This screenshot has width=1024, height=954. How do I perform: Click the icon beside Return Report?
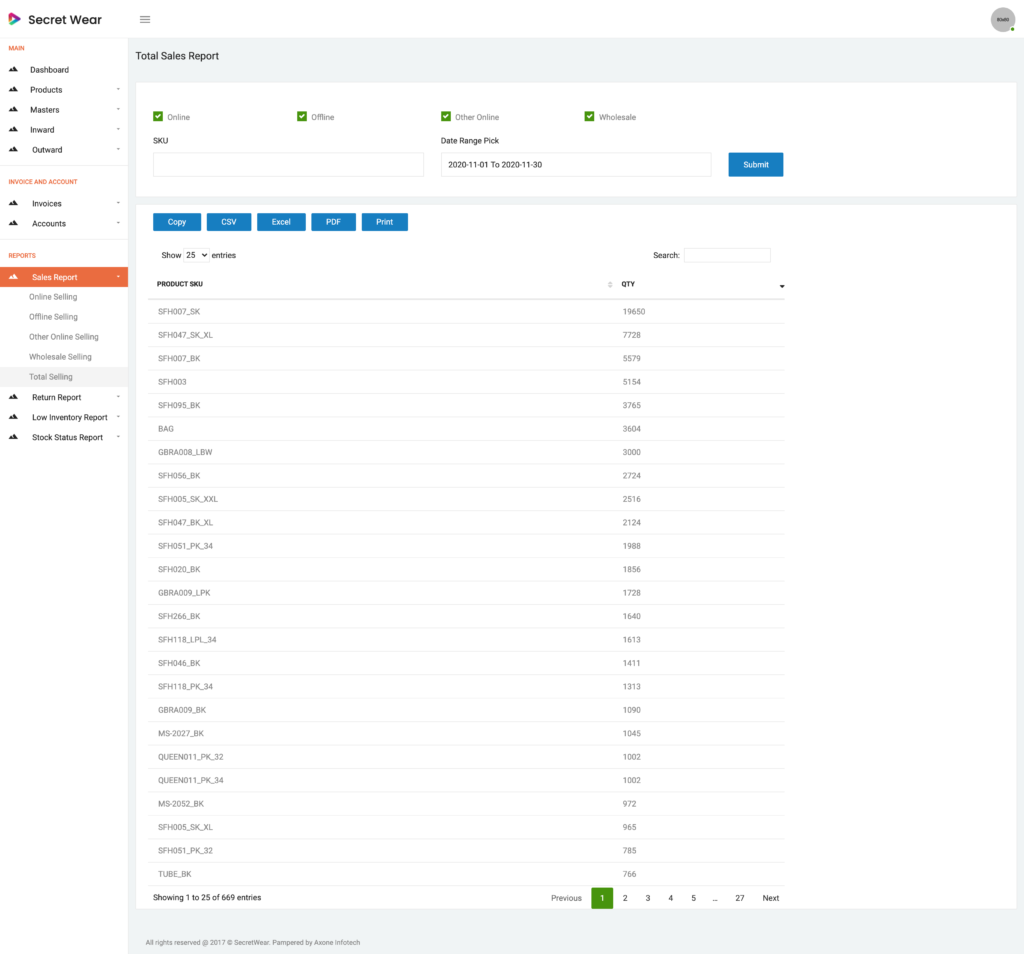(14, 397)
